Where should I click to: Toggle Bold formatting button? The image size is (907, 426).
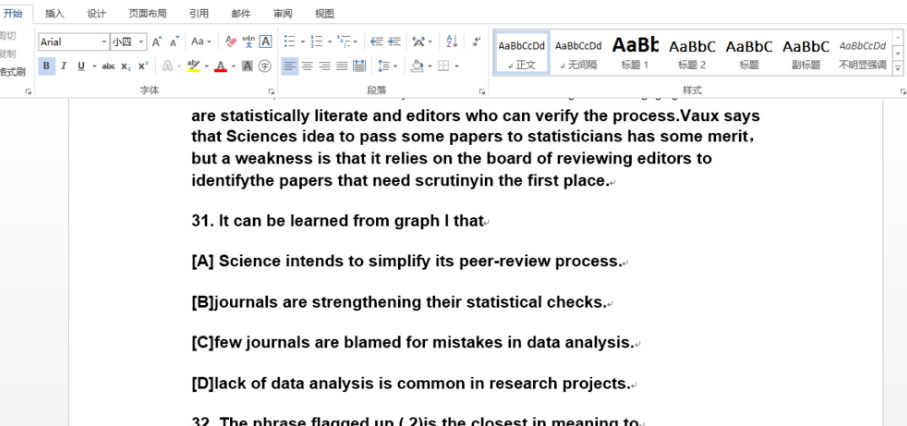click(x=46, y=66)
